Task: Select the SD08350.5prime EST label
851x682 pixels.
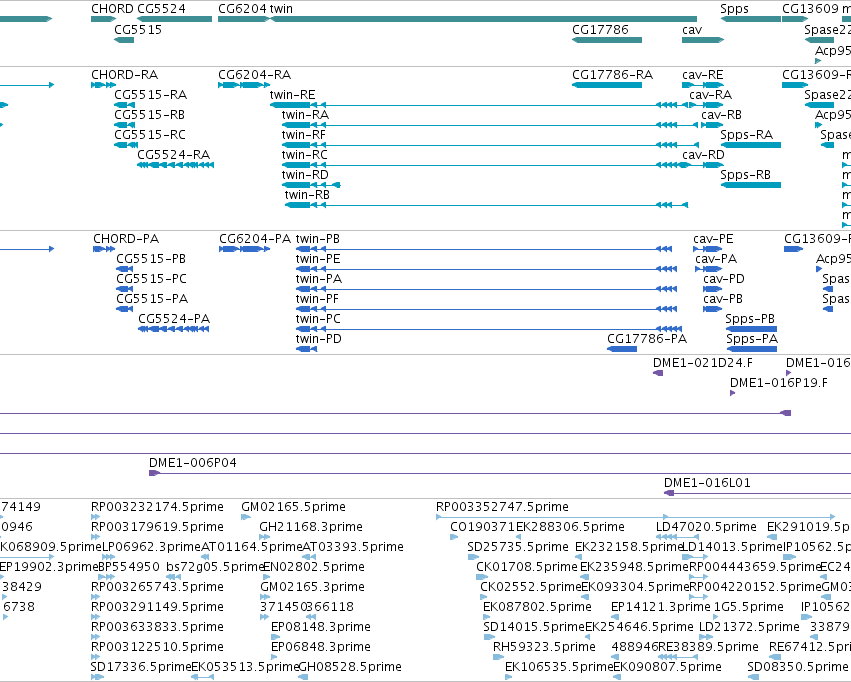Action: [798, 667]
